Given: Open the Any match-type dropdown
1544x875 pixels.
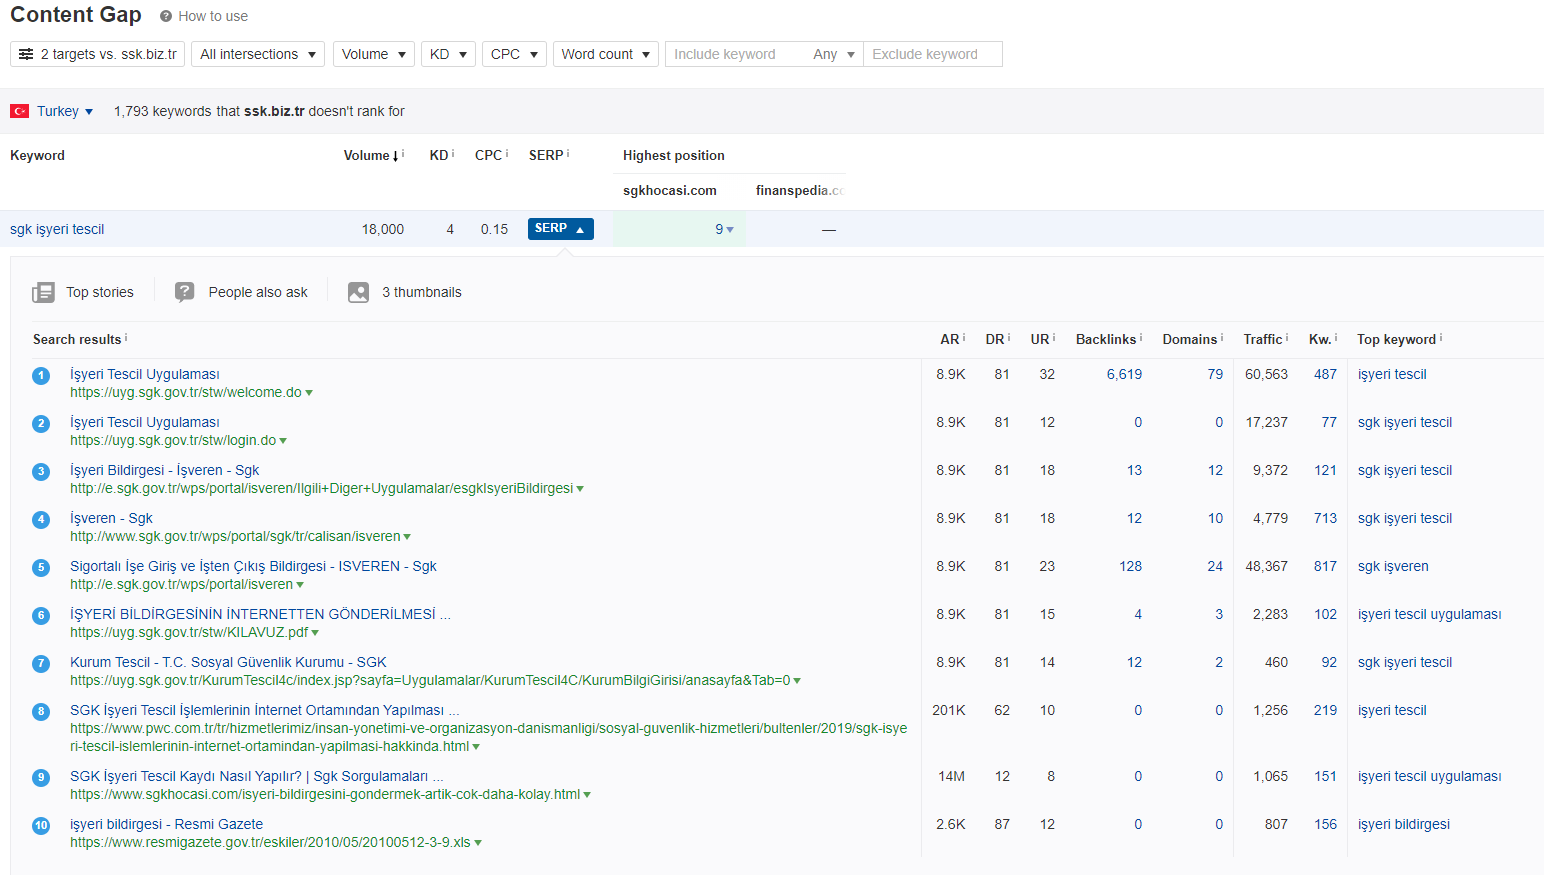Looking at the screenshot, I should coord(834,54).
